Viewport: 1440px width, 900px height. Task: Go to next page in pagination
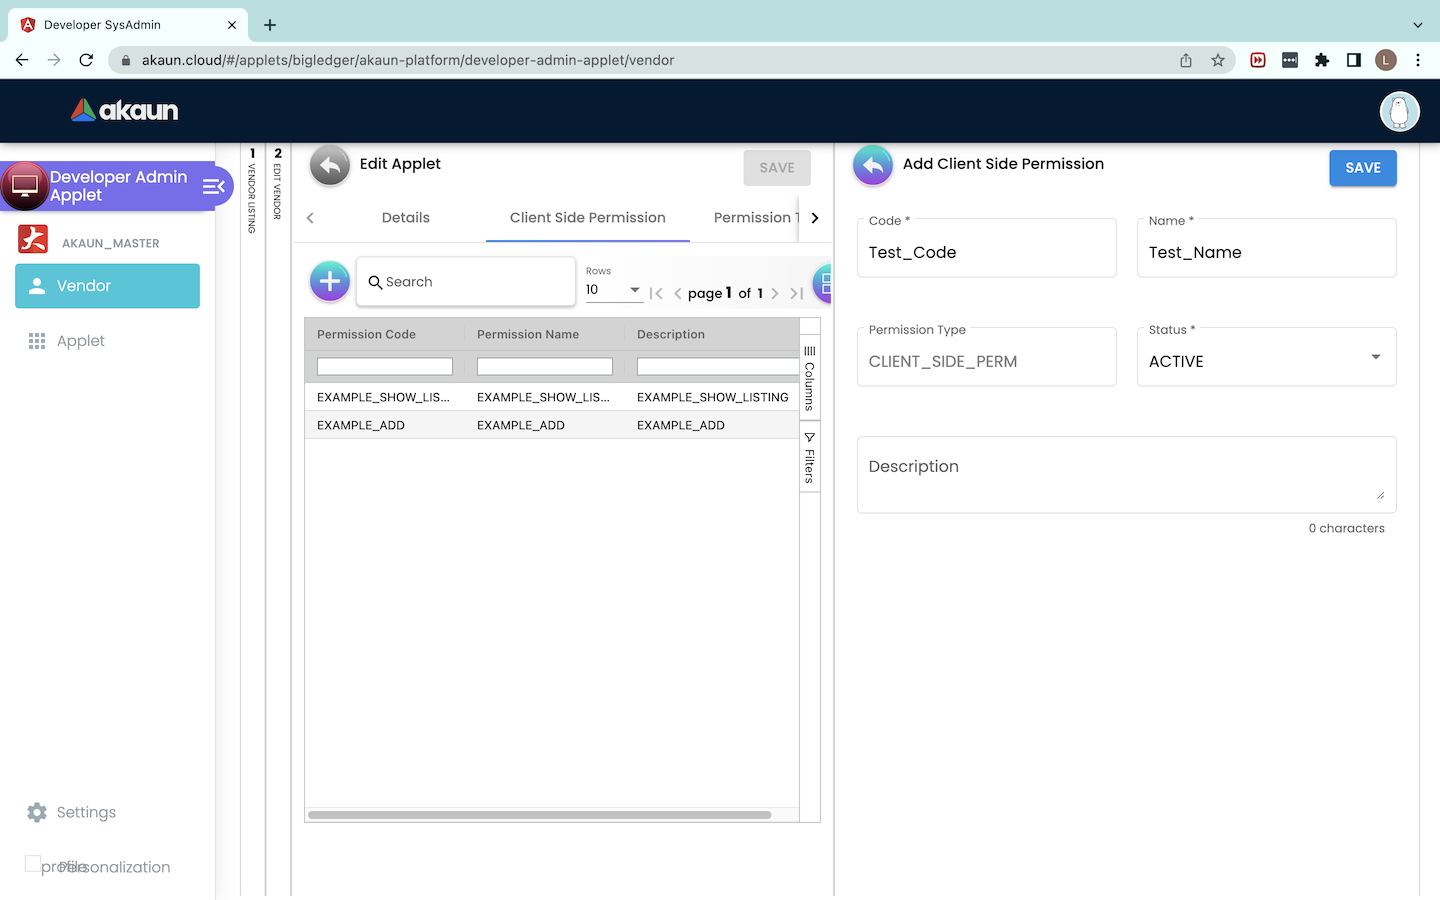775,293
